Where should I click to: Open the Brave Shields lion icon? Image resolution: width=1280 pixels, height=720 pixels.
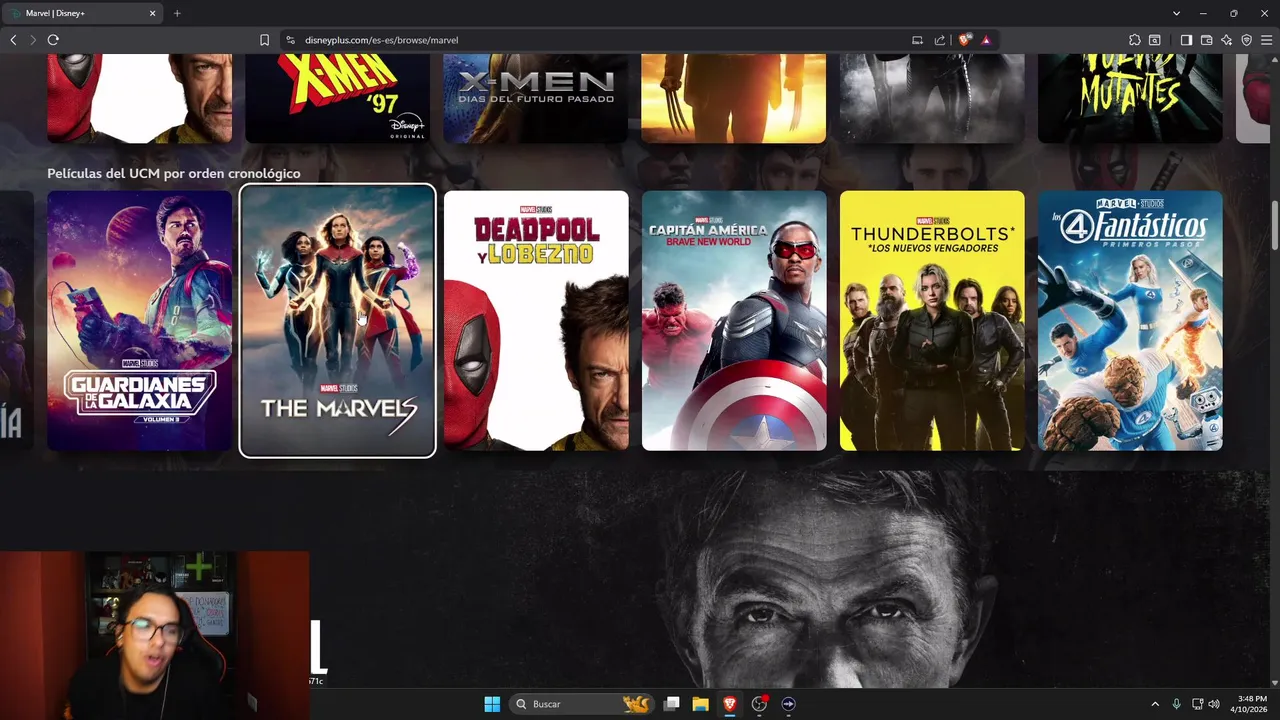click(964, 40)
